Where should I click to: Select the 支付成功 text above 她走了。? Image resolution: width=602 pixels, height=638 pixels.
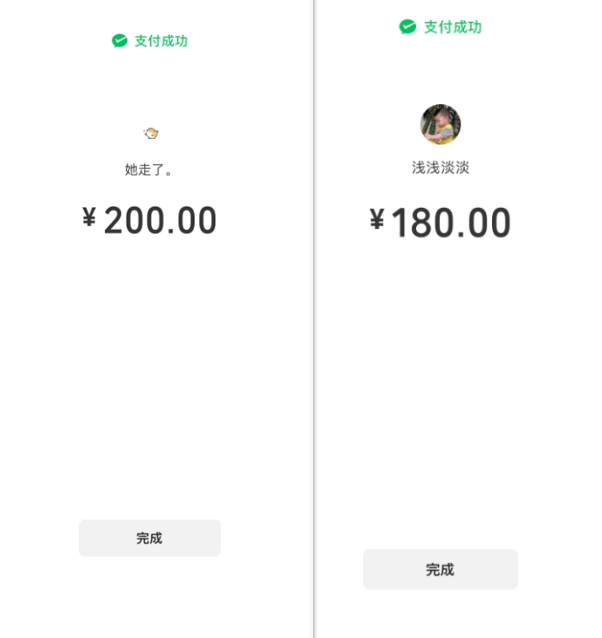(x=161, y=41)
